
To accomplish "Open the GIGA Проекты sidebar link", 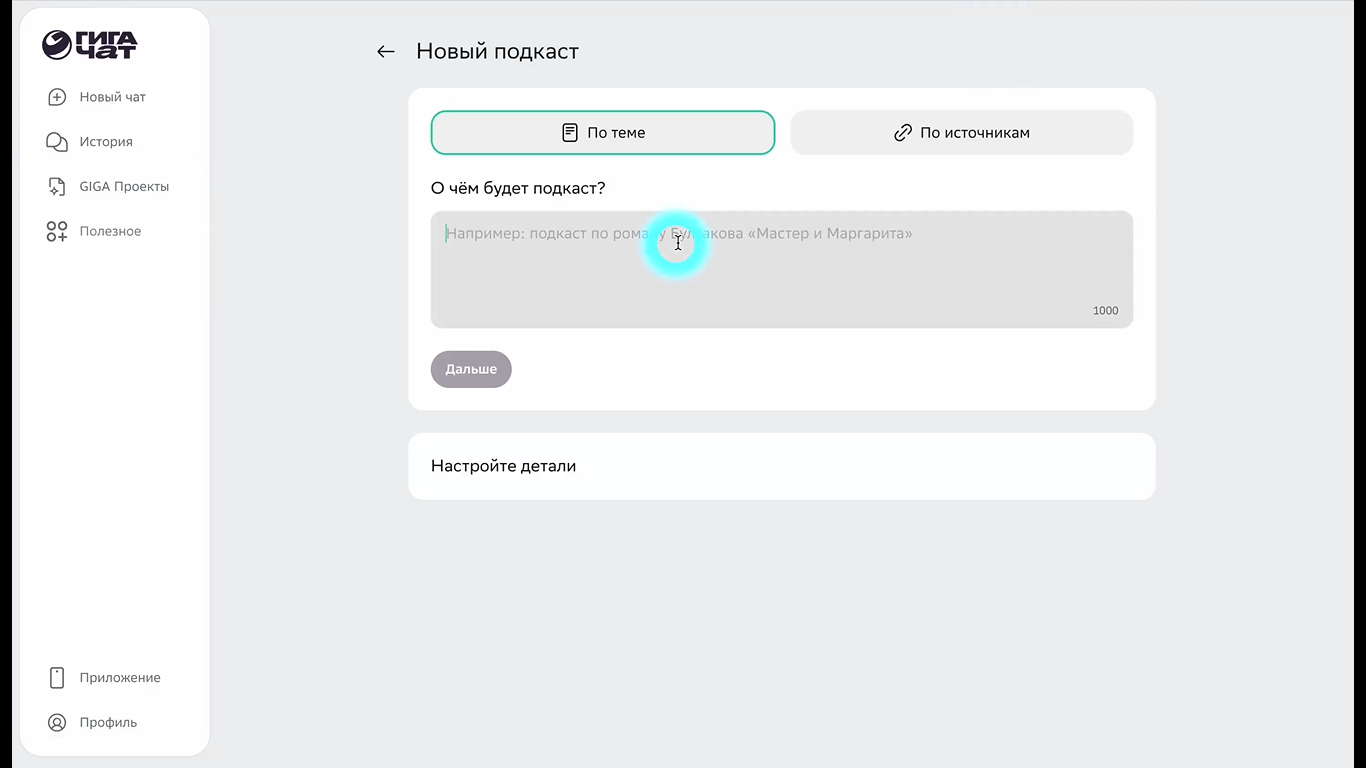I will [x=124, y=187].
